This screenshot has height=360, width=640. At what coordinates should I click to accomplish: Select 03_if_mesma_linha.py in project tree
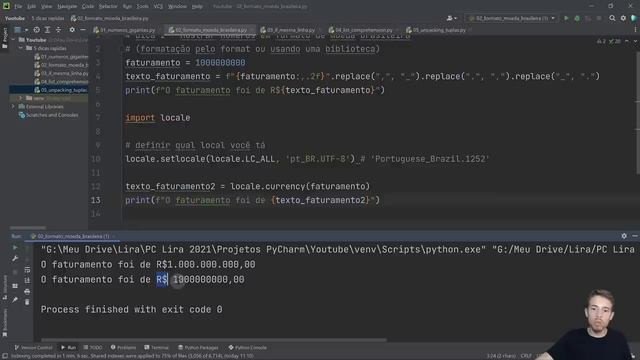tap(61, 73)
